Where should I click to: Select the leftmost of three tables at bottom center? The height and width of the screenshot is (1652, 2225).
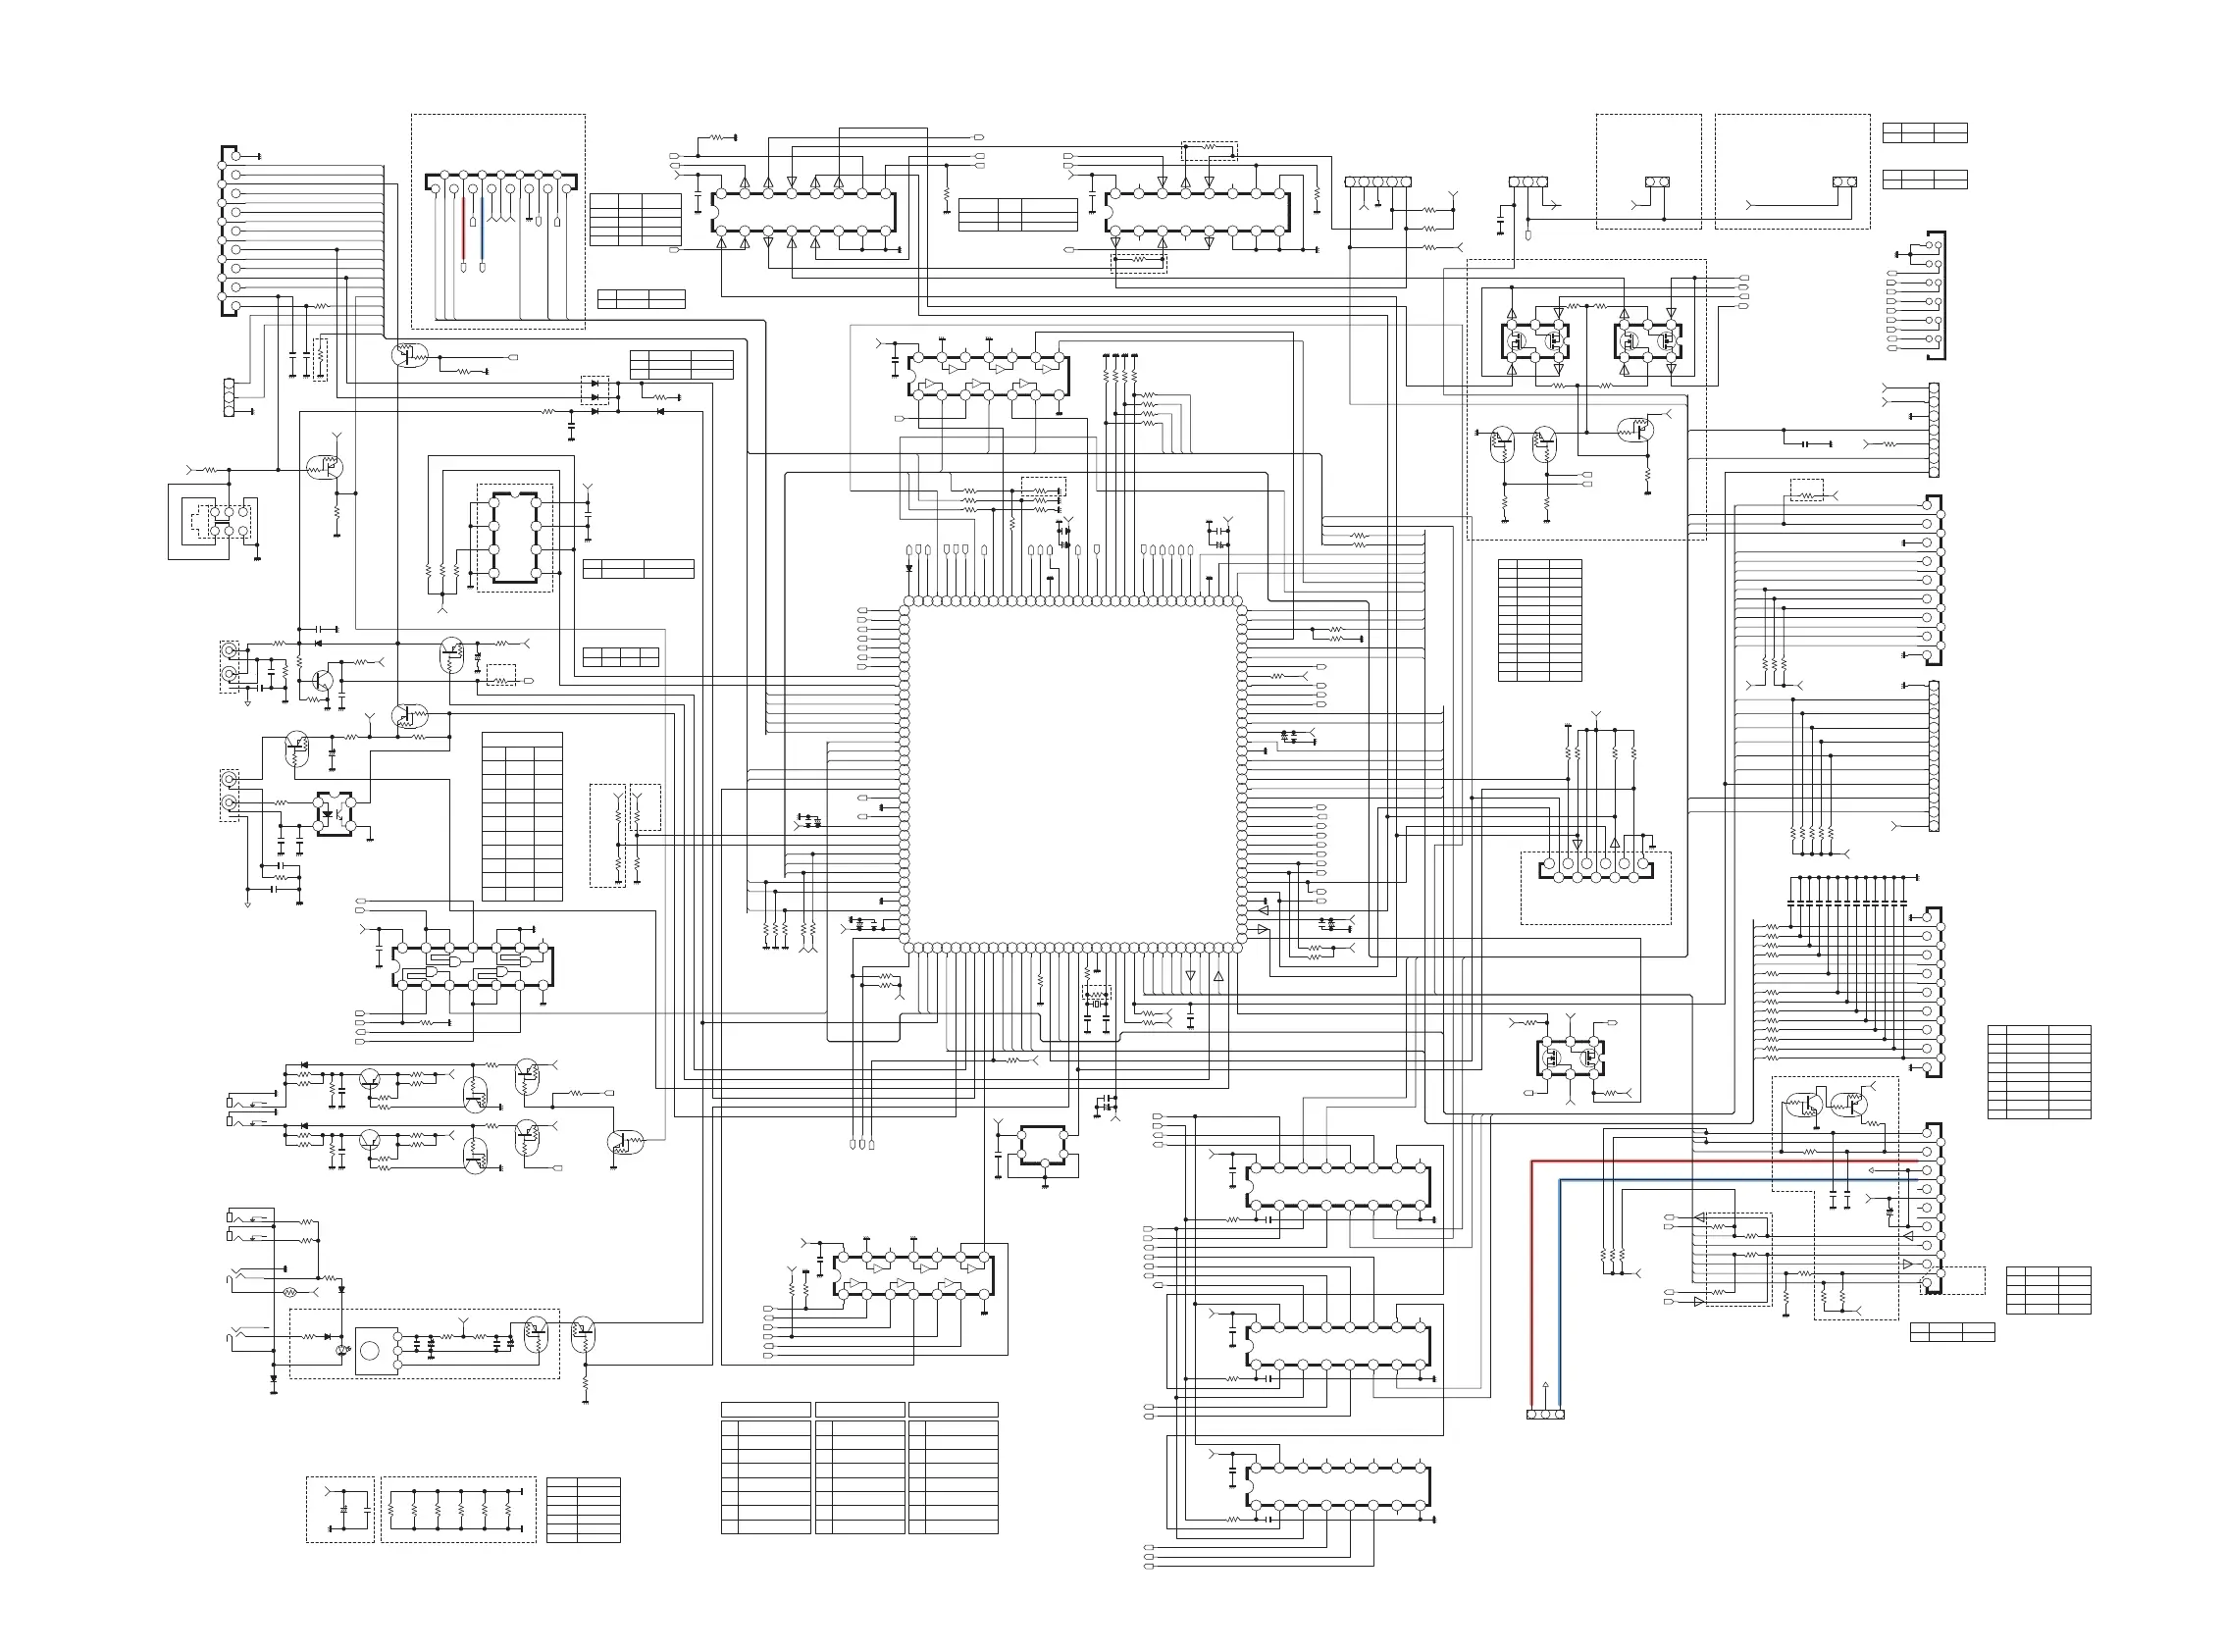pos(765,1467)
